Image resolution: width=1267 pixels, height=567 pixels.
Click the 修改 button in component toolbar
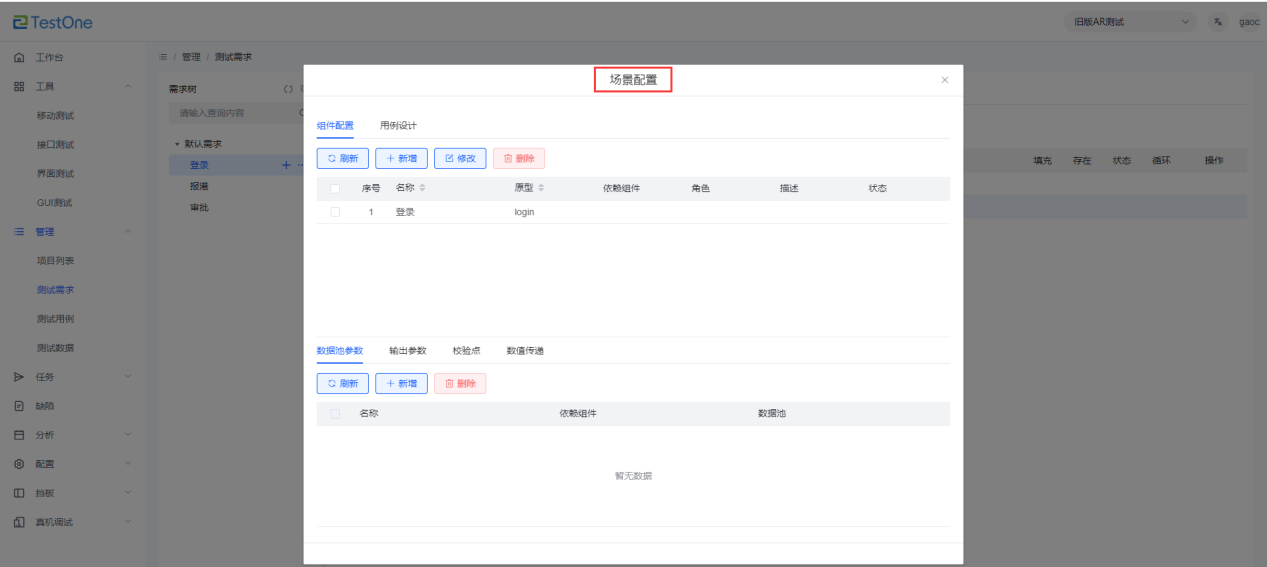pos(460,158)
